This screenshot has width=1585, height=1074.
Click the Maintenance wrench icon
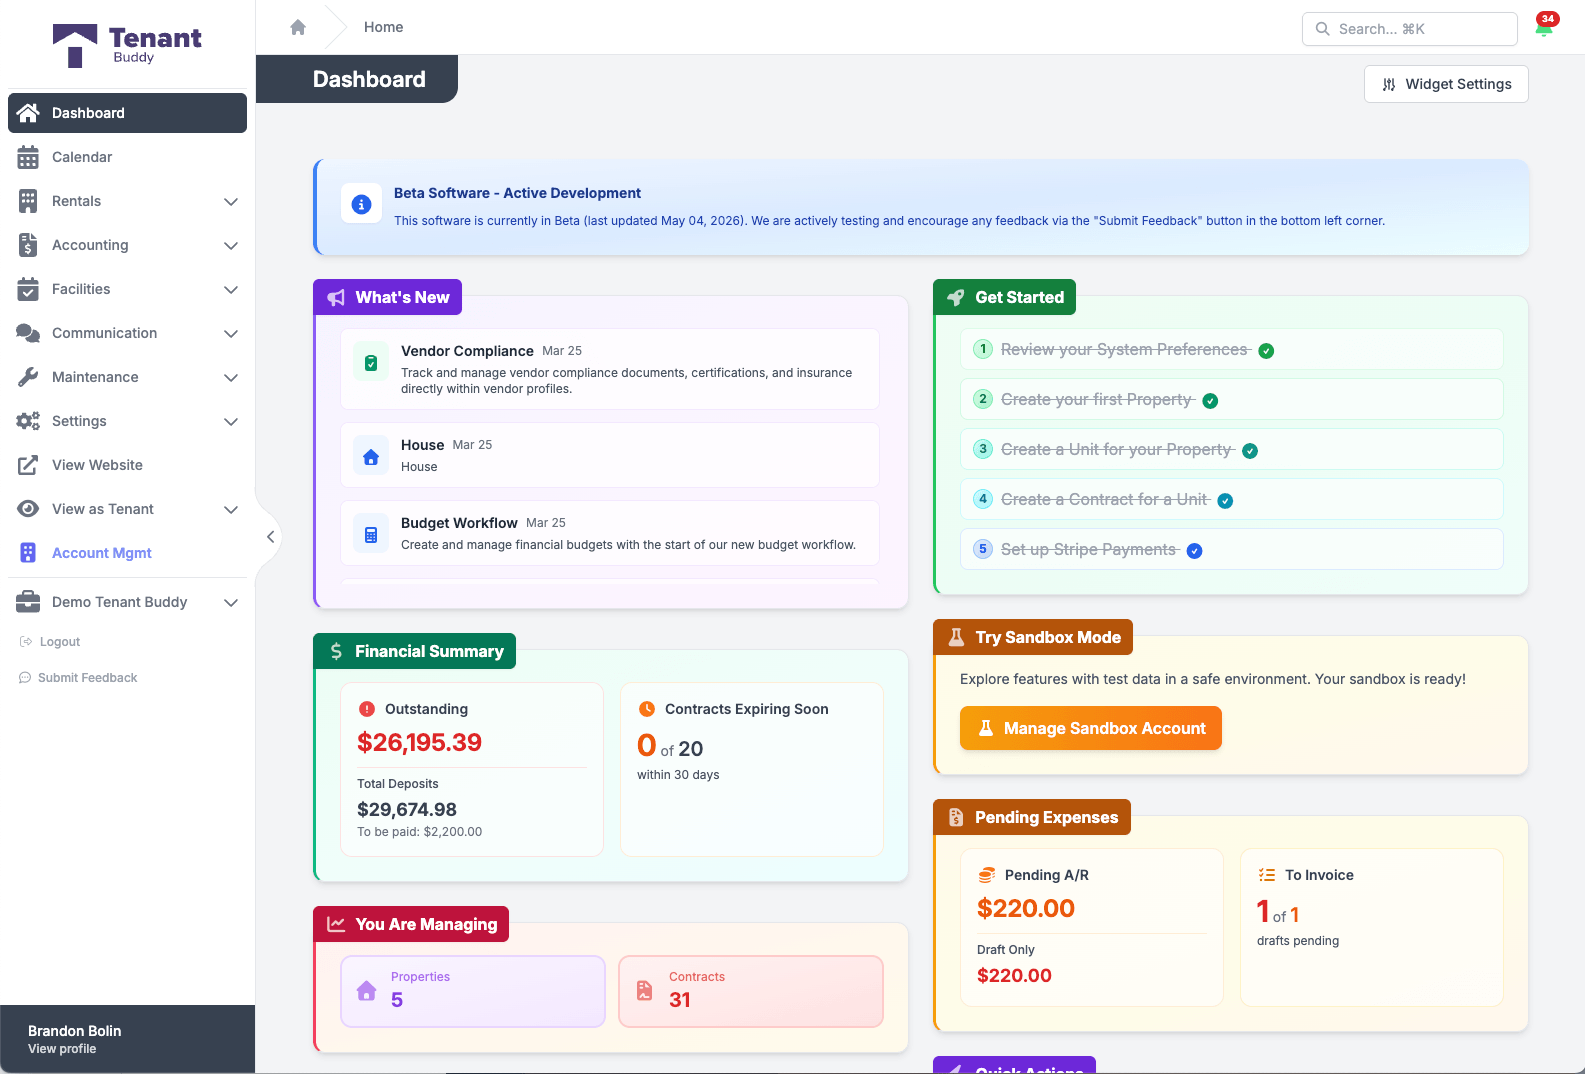click(x=28, y=377)
